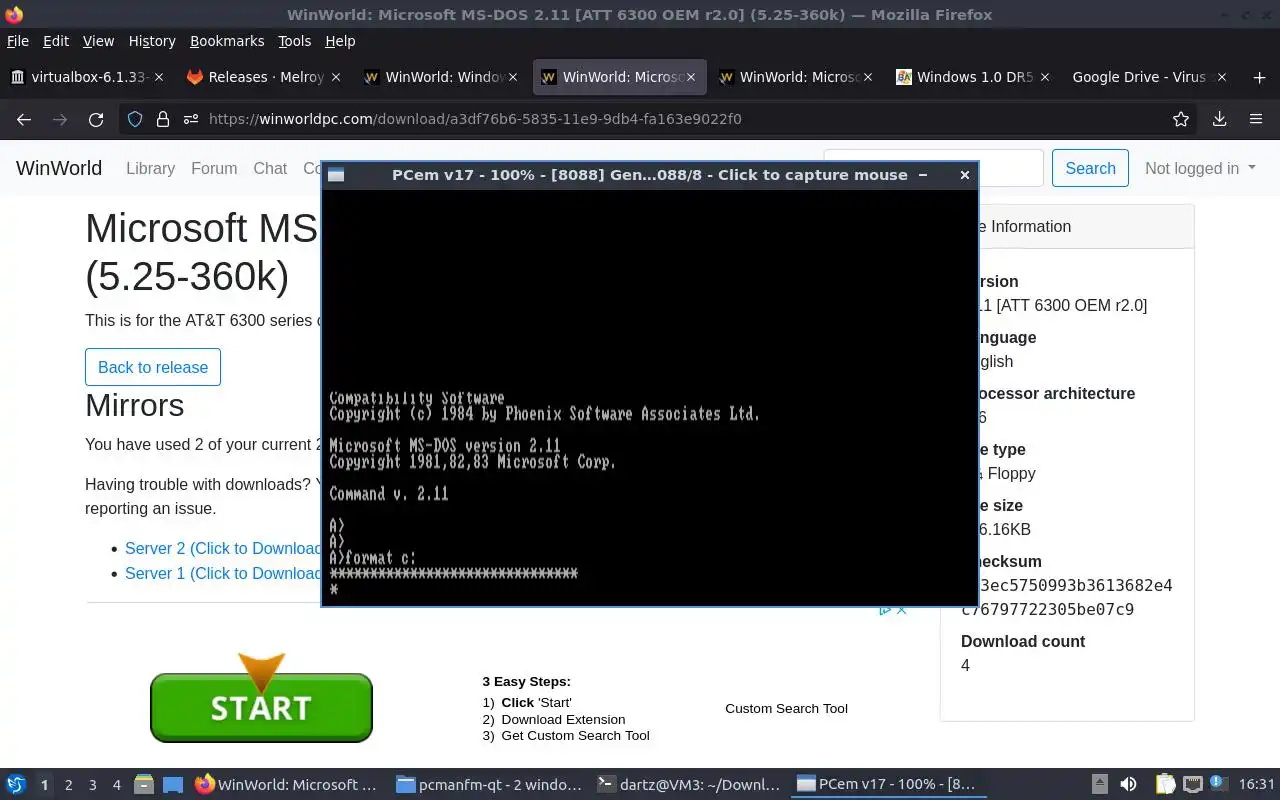1280x800 pixels.
Task: Download from Server 1 link
Action: (222, 573)
